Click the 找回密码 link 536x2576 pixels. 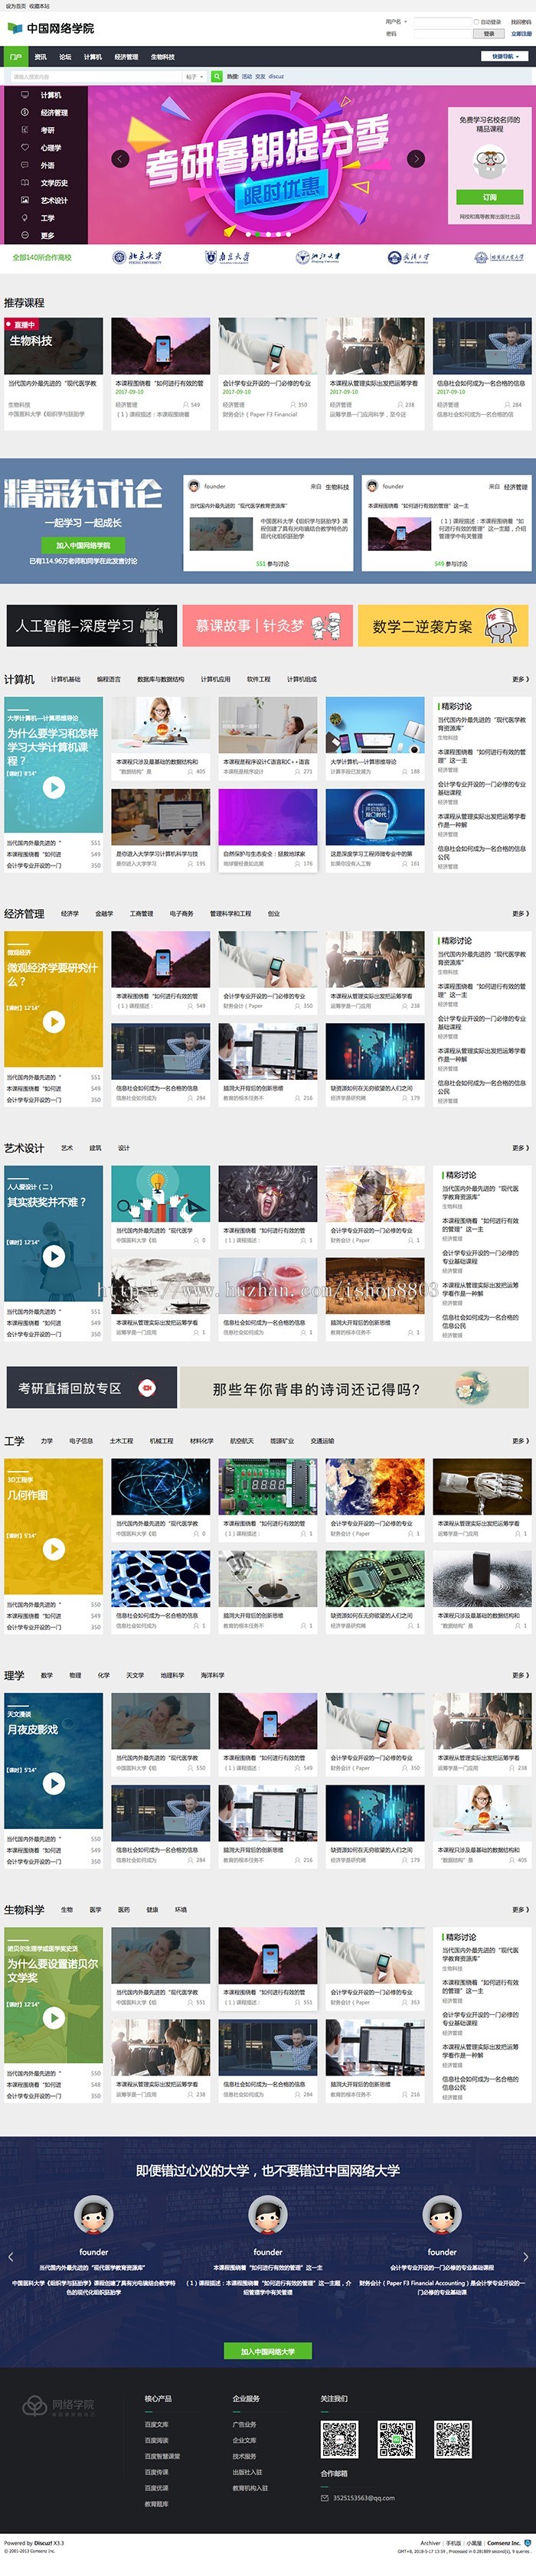[521, 22]
